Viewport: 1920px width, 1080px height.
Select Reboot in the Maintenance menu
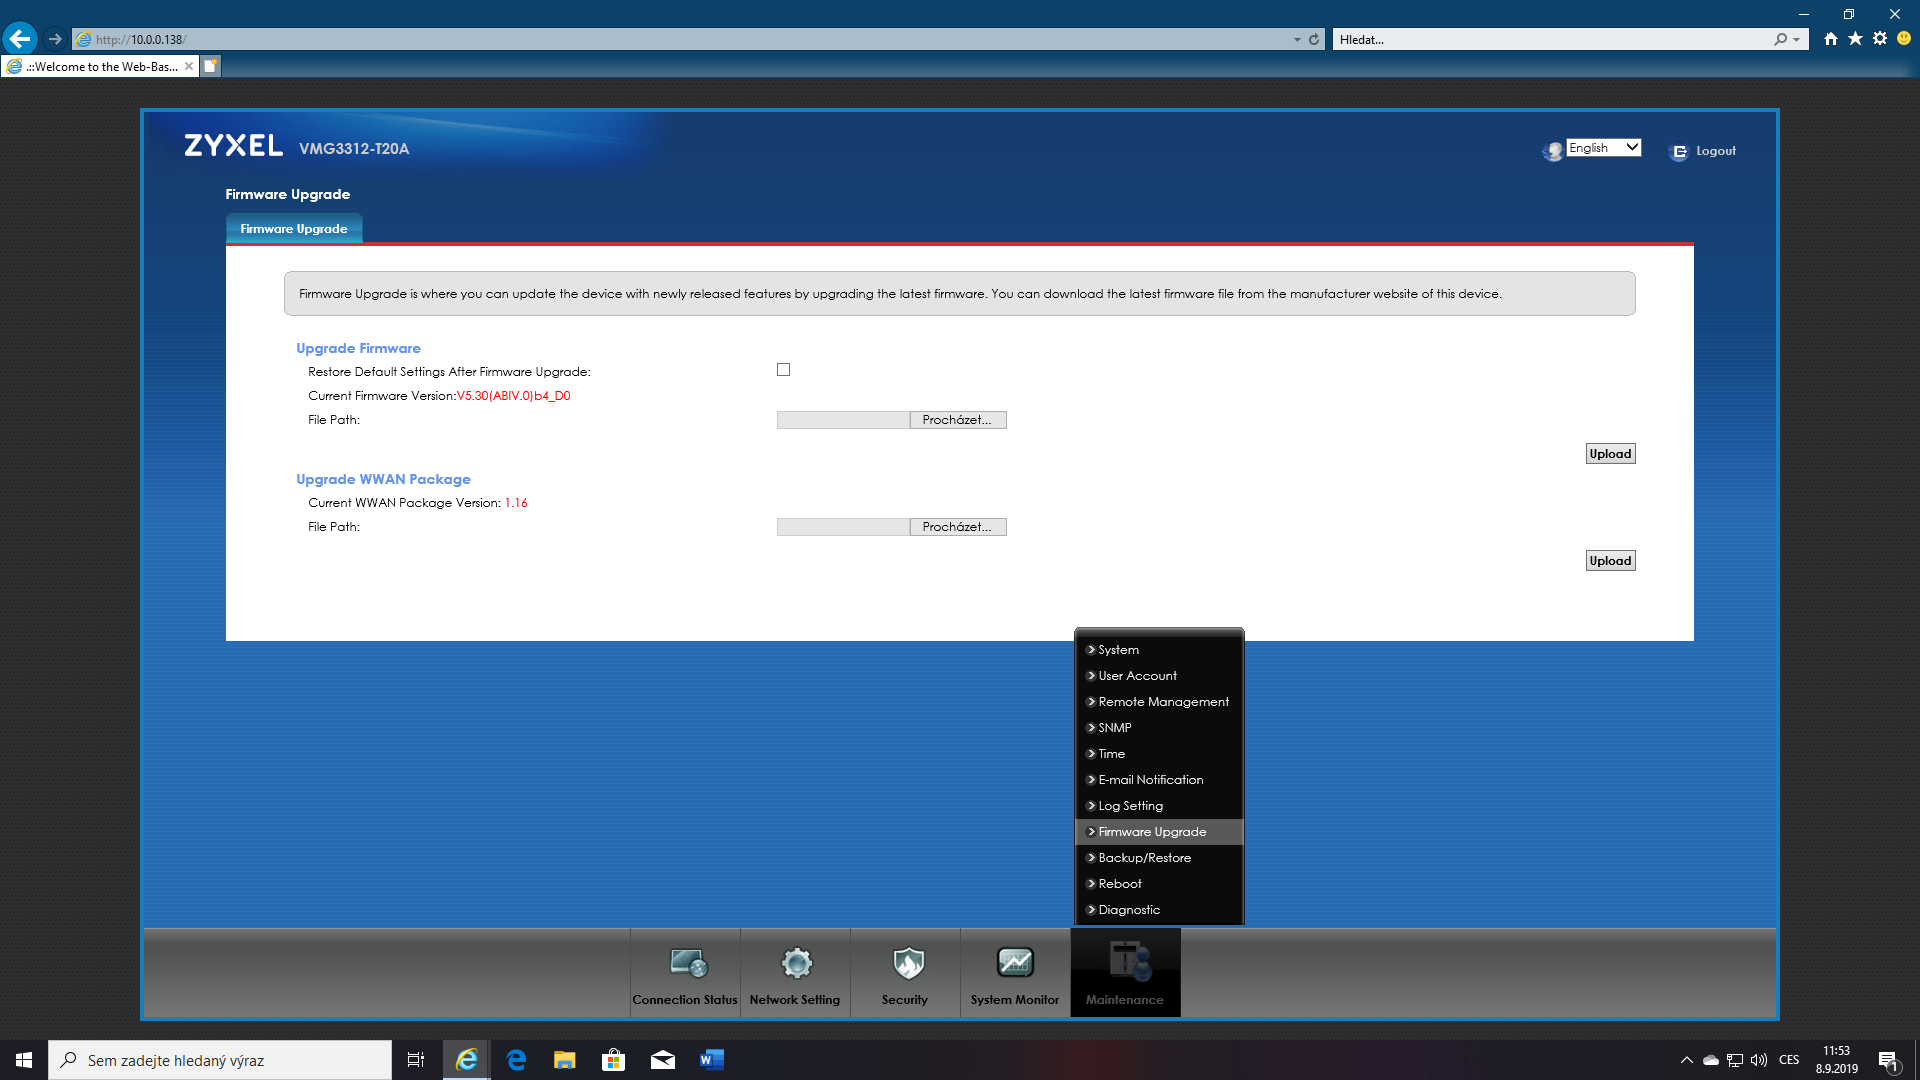[1120, 884]
